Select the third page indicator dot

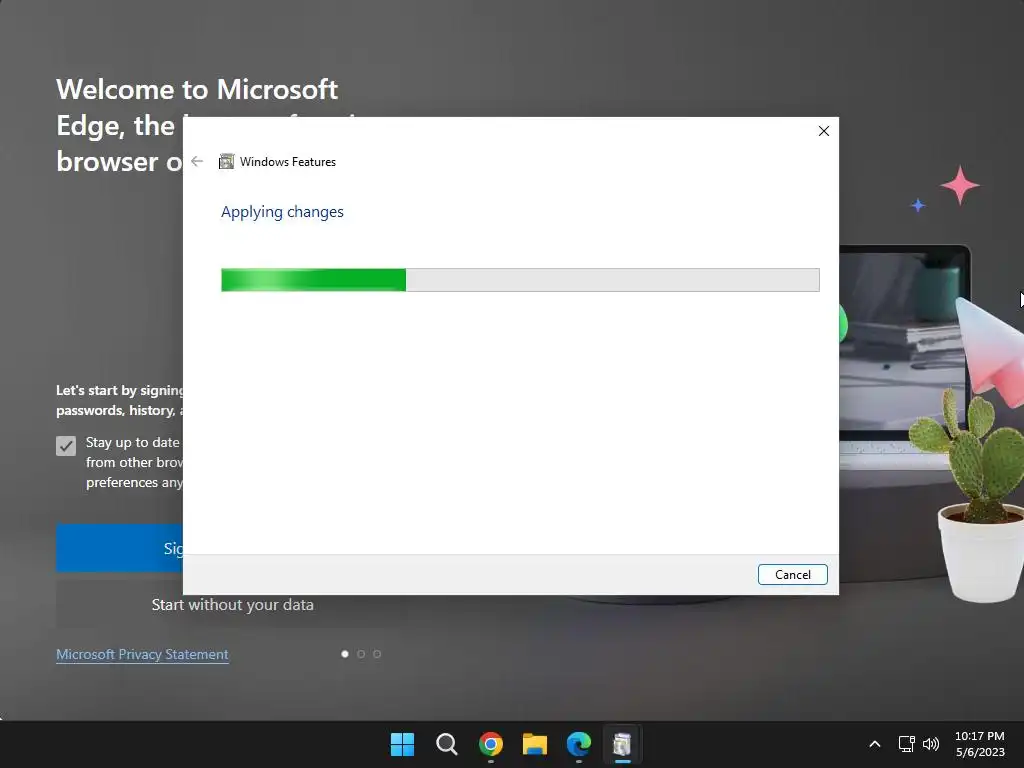pos(377,654)
